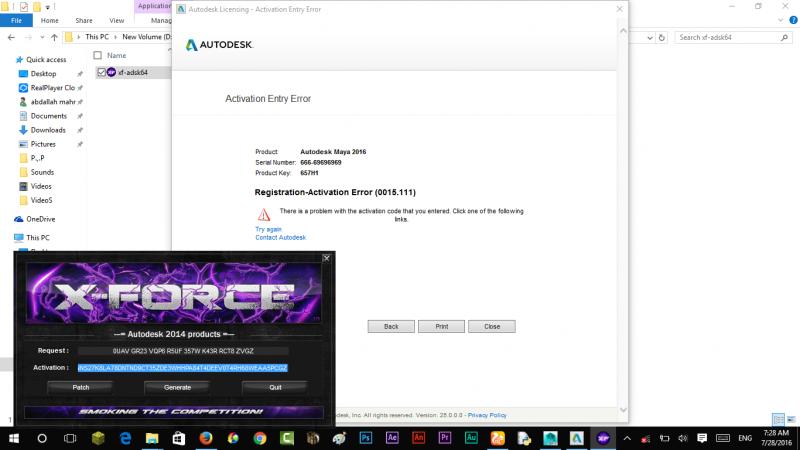Open the Privacy Policy link
Viewport: 800px width, 450px height.
click(487, 415)
